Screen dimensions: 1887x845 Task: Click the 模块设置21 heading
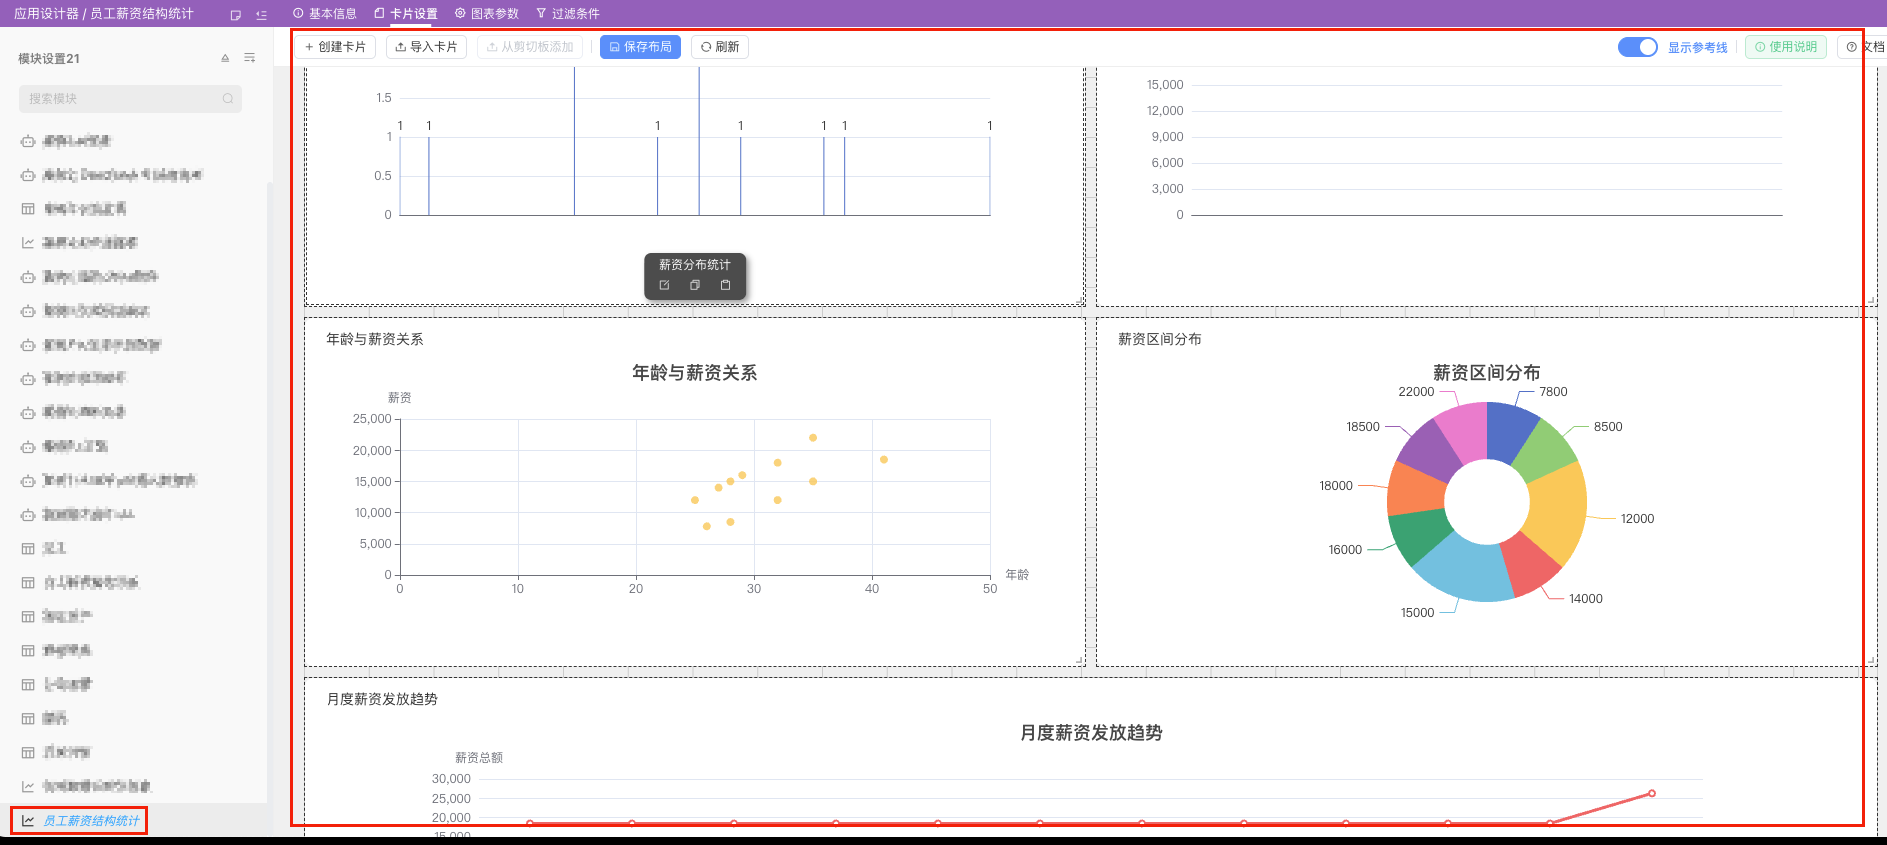[49, 58]
